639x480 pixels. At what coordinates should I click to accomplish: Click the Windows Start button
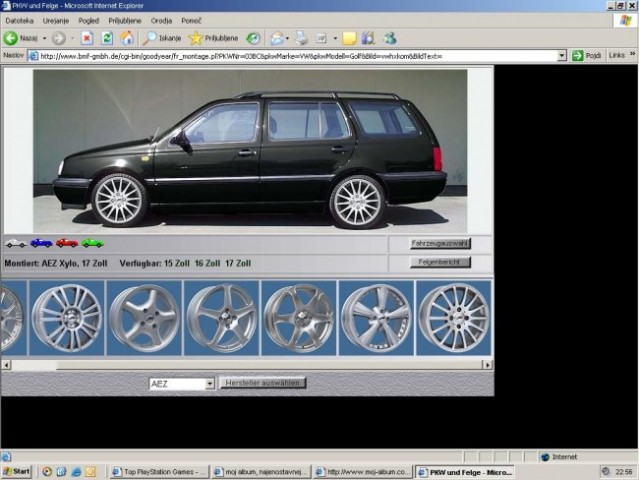[x=17, y=472]
